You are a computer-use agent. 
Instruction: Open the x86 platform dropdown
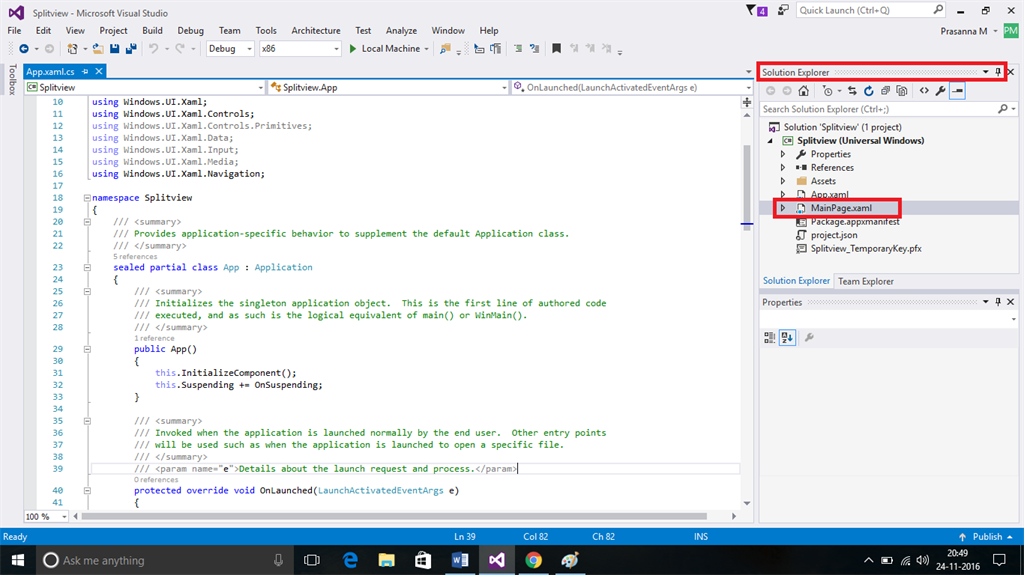tap(300, 48)
